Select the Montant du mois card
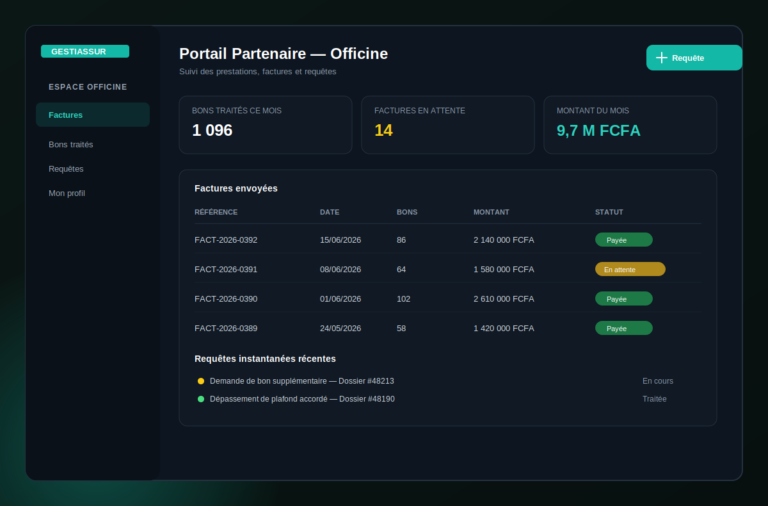This screenshot has height=506, width=768. click(630, 125)
